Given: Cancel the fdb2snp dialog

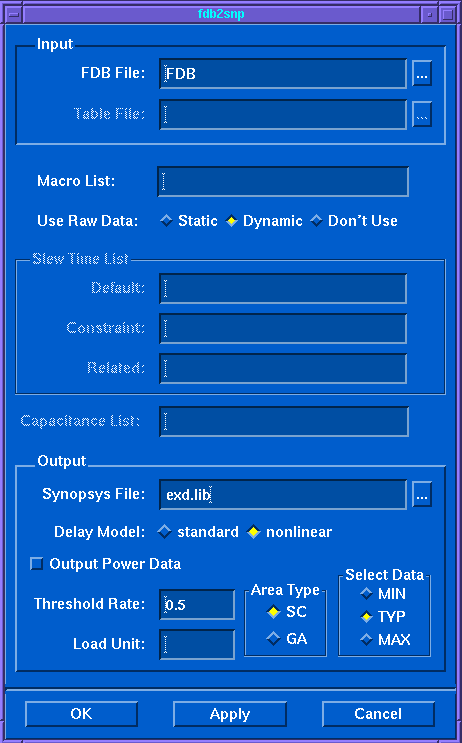Looking at the screenshot, I should click(378, 714).
